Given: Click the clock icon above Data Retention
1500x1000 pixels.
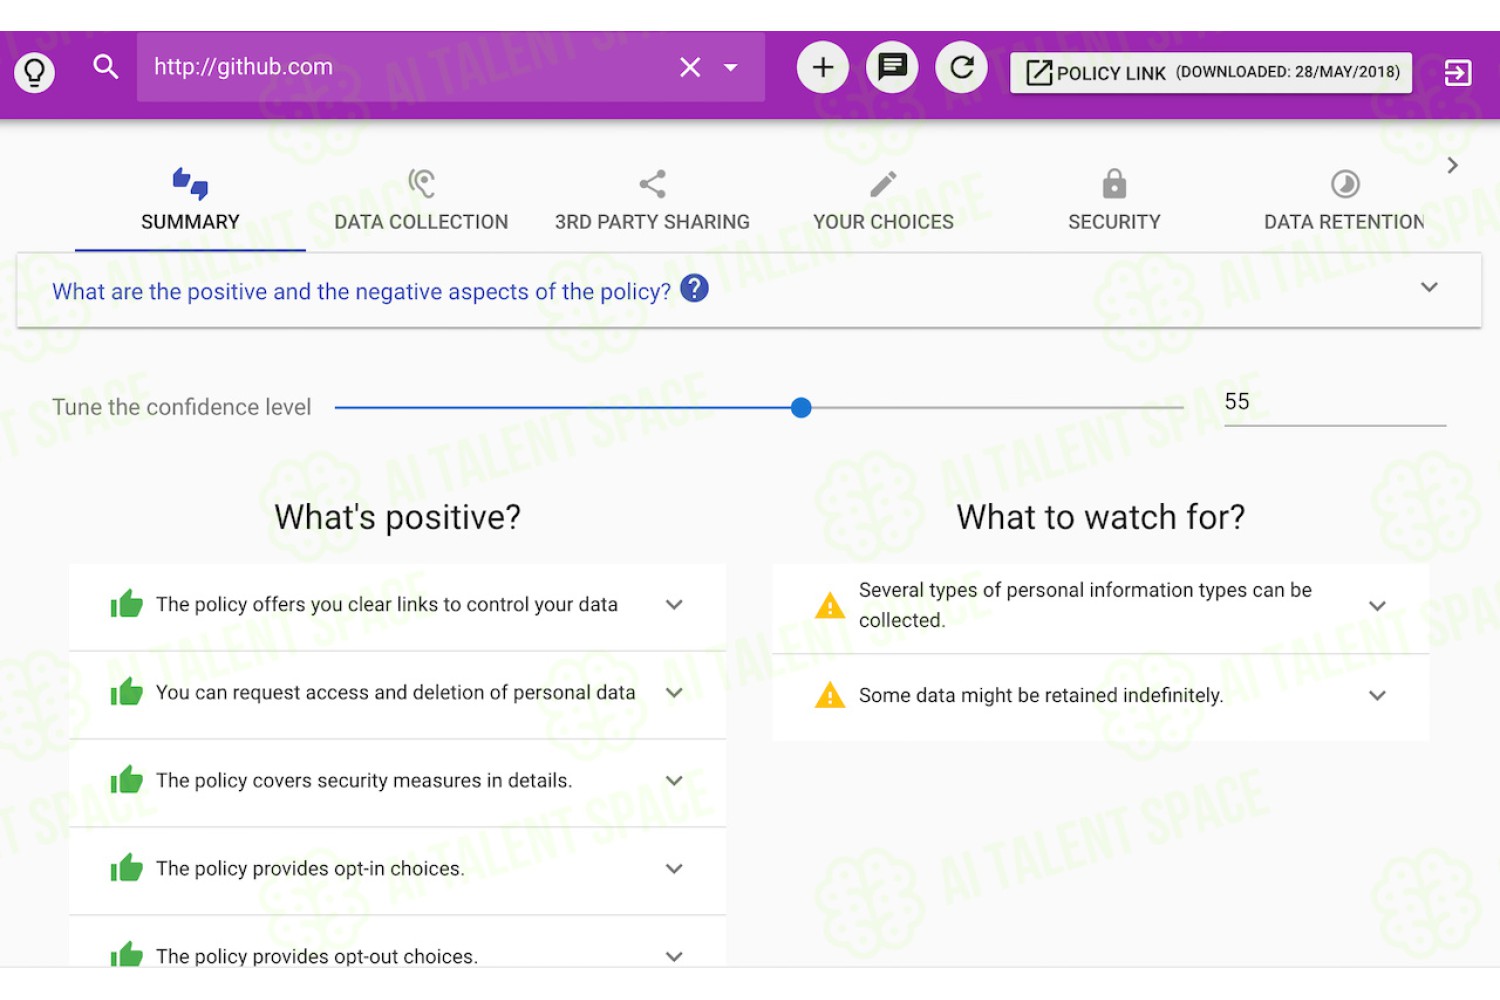Looking at the screenshot, I should pyautogui.click(x=1345, y=184).
